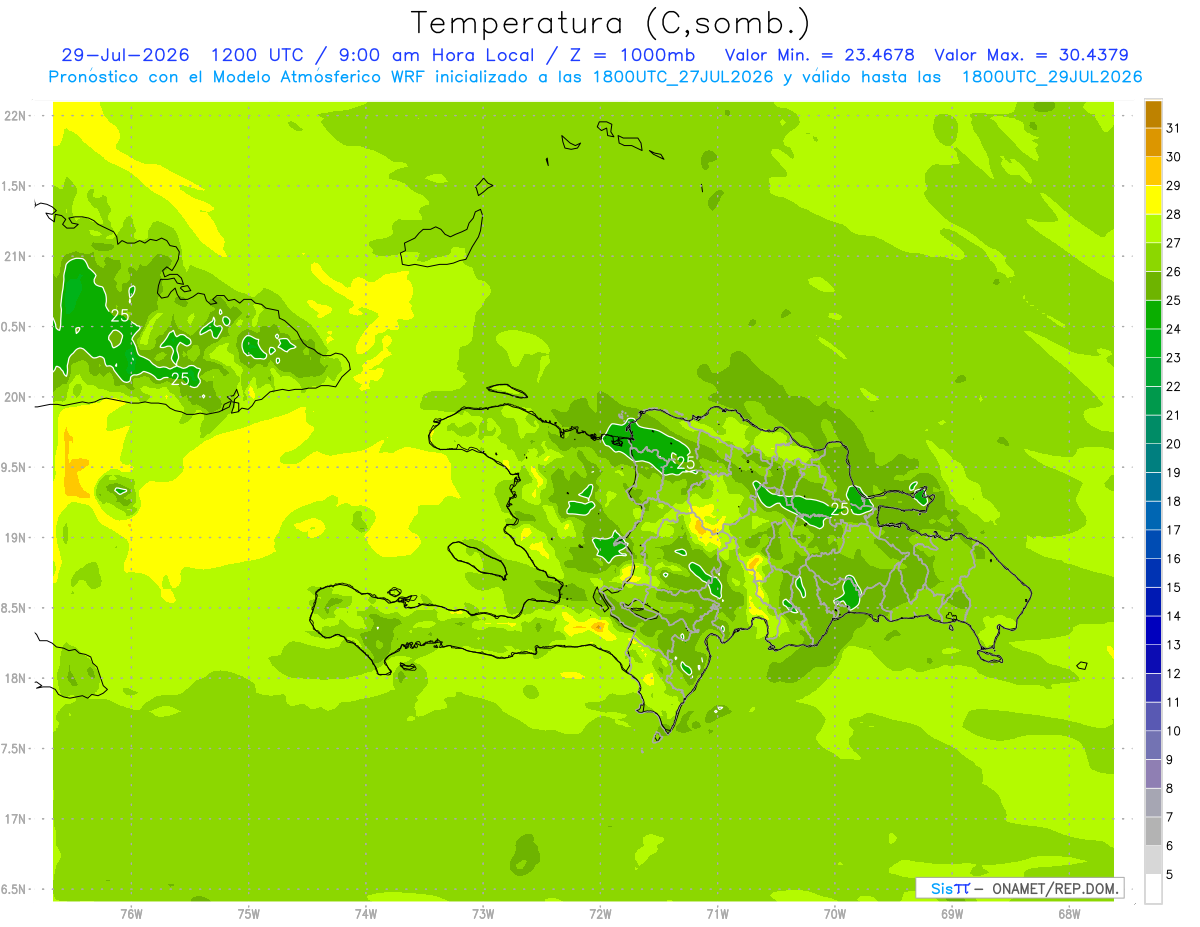Click legend value "31"
The width and height of the screenshot is (1200, 927).
[1174, 128]
